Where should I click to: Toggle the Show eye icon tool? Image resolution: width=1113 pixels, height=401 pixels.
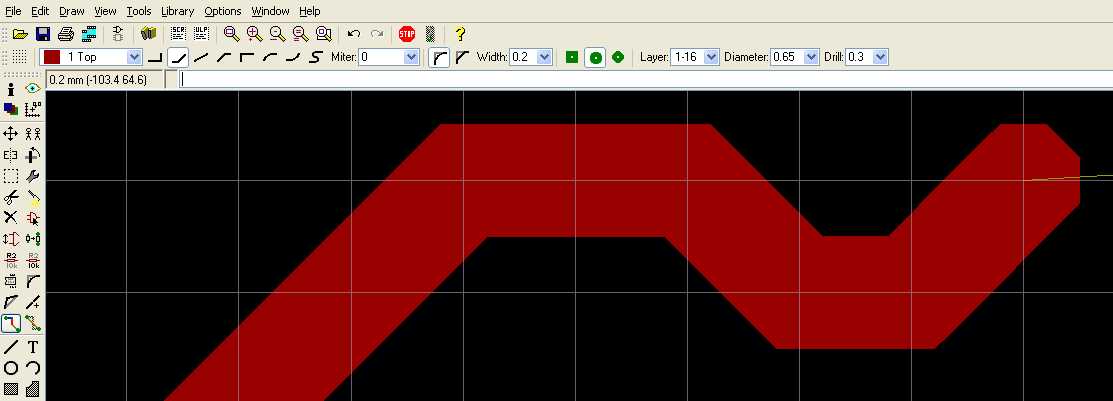click(33, 90)
